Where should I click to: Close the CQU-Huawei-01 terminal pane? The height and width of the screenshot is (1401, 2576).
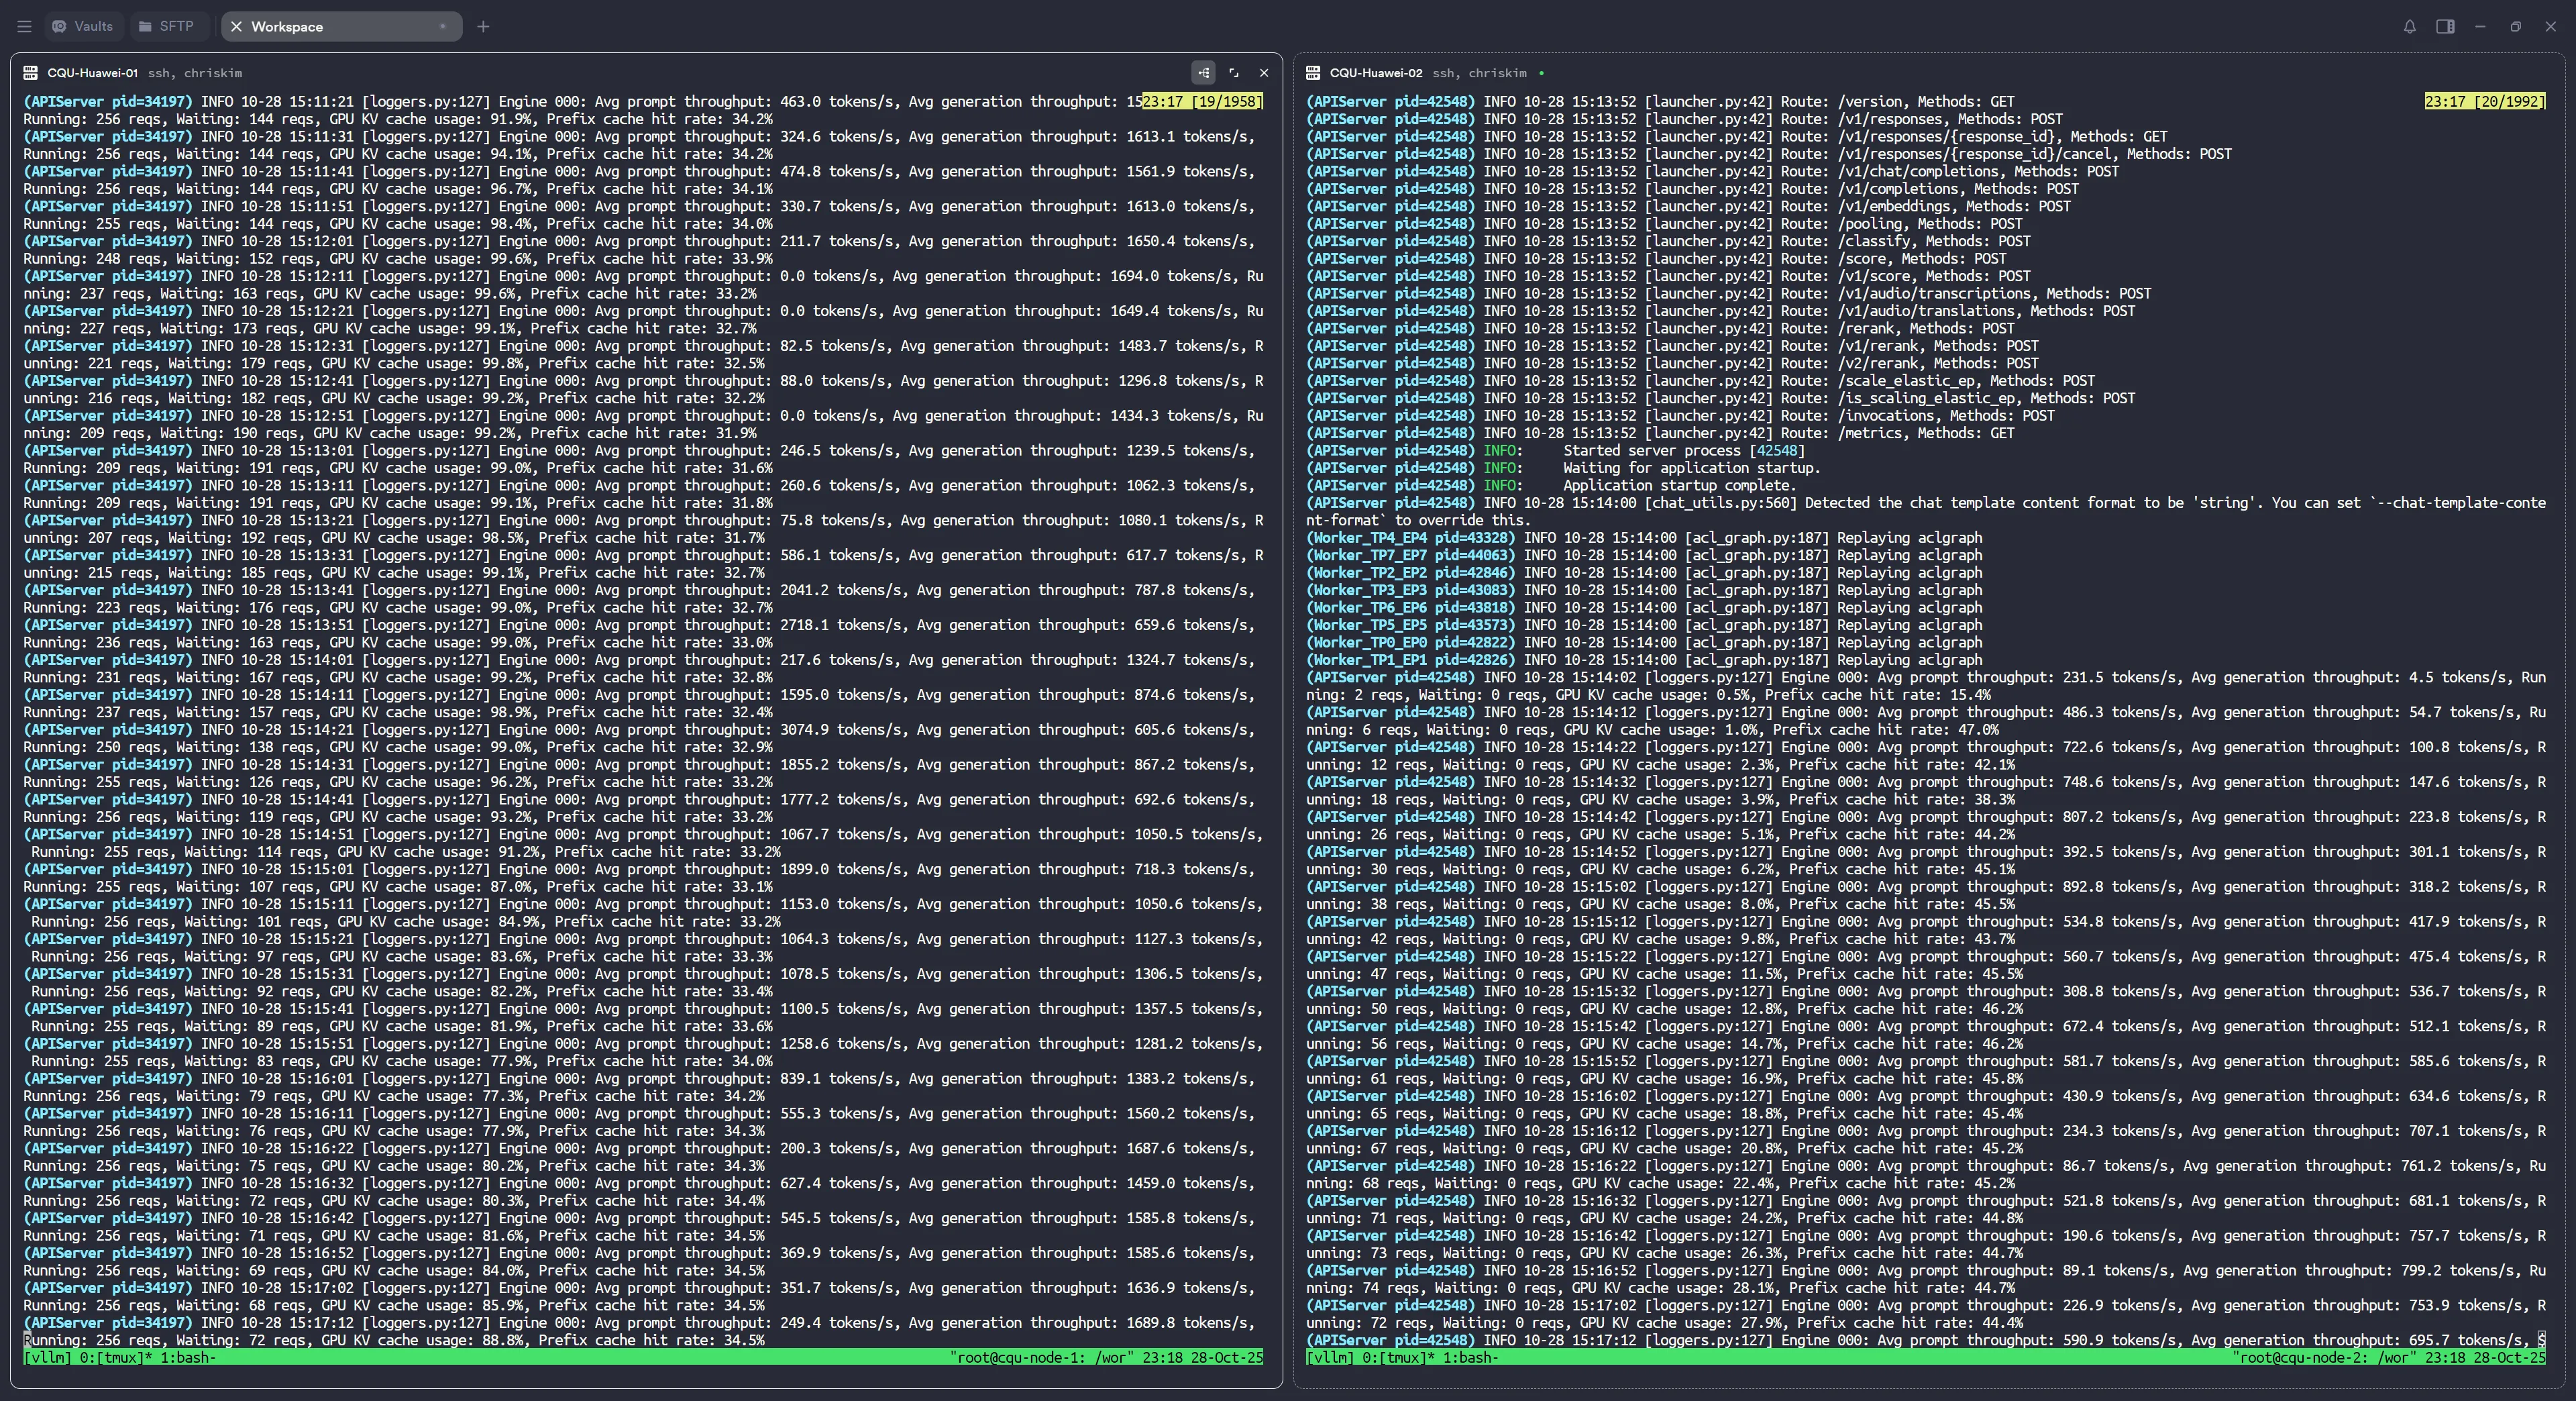click(1263, 73)
